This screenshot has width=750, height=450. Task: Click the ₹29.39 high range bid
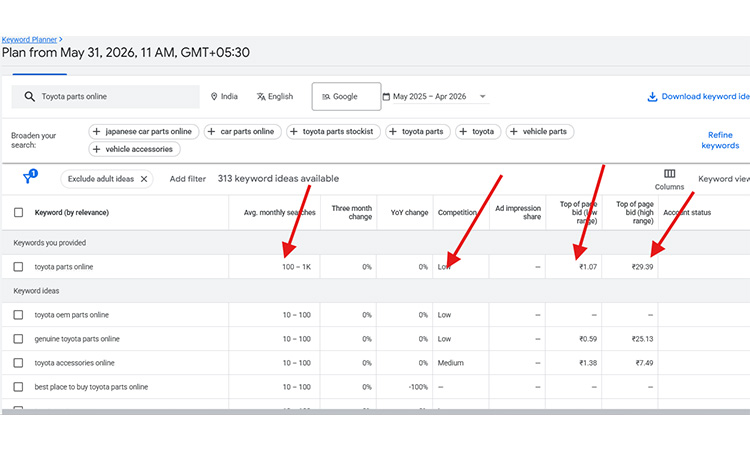click(642, 267)
